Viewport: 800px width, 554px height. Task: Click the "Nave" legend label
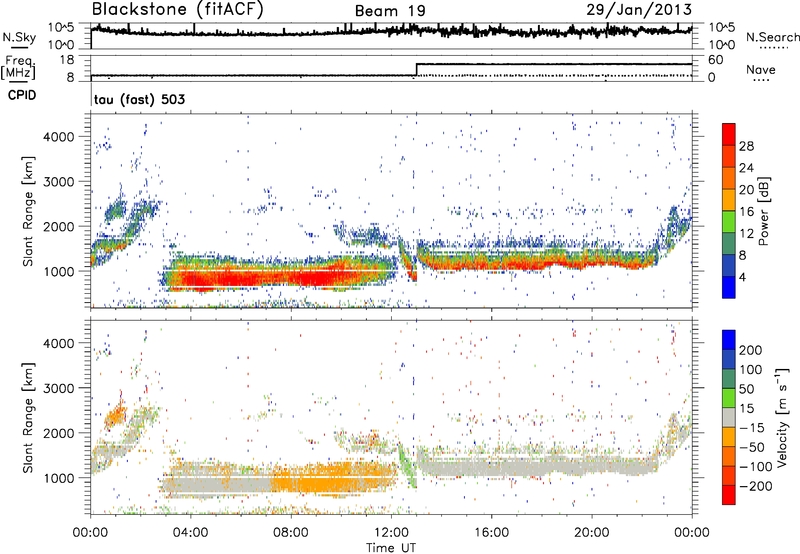tap(761, 70)
